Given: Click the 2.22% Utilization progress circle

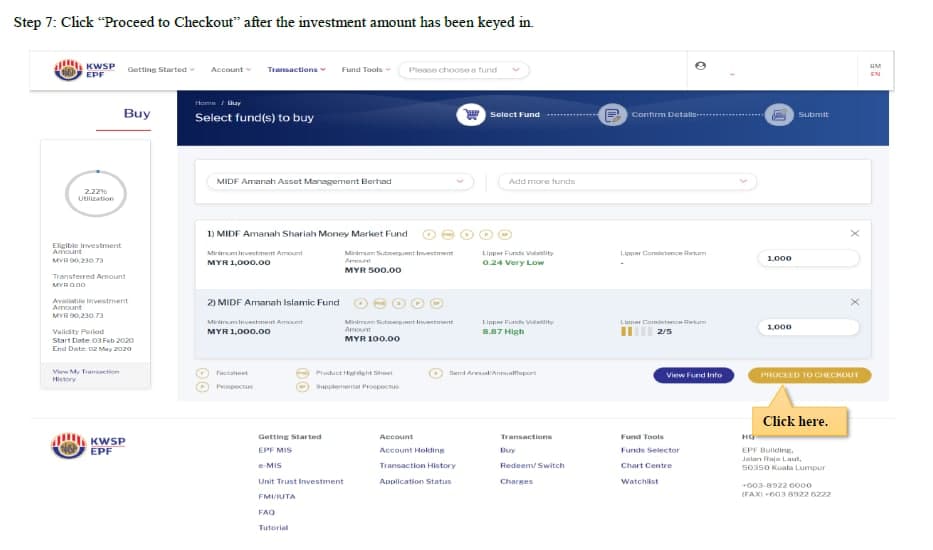Looking at the screenshot, I should 96,194.
